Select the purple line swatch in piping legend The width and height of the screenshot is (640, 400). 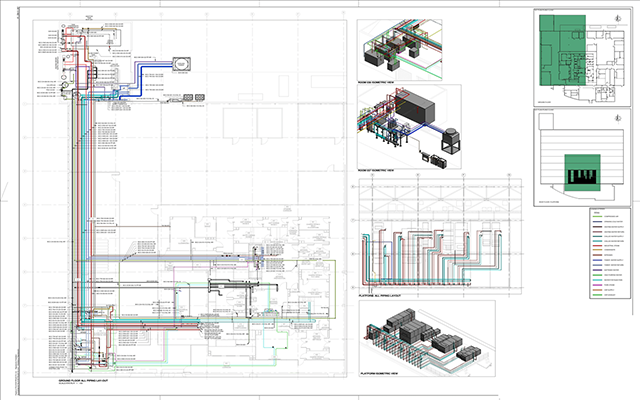click(598, 270)
